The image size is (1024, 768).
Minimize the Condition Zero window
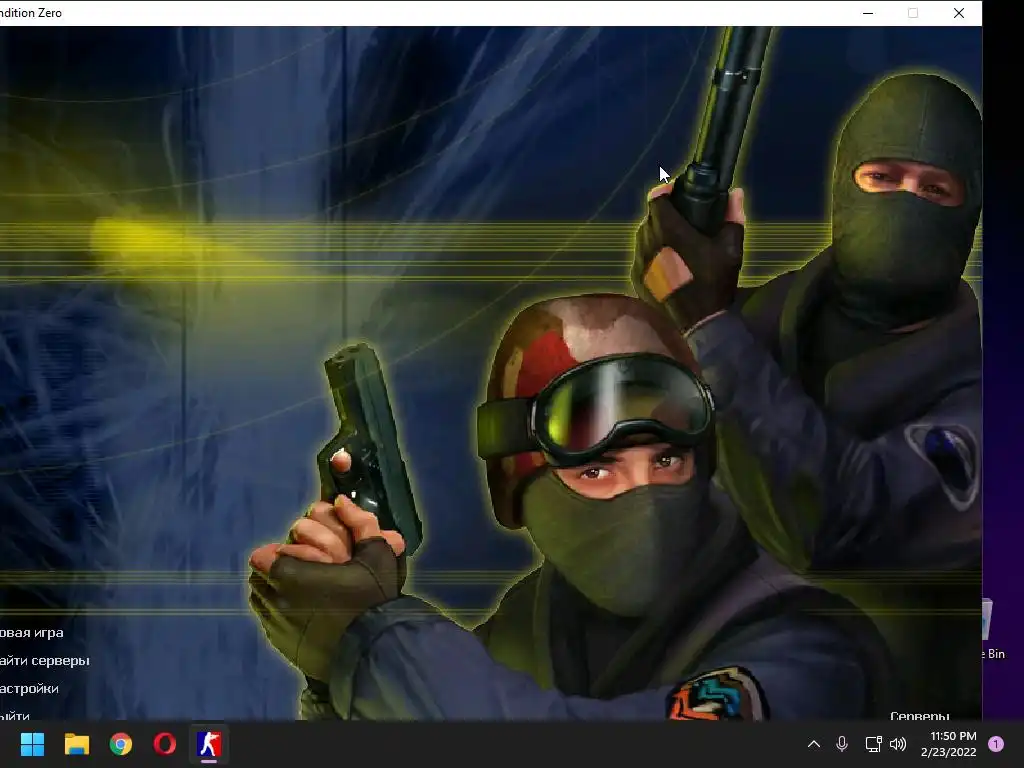coord(868,13)
